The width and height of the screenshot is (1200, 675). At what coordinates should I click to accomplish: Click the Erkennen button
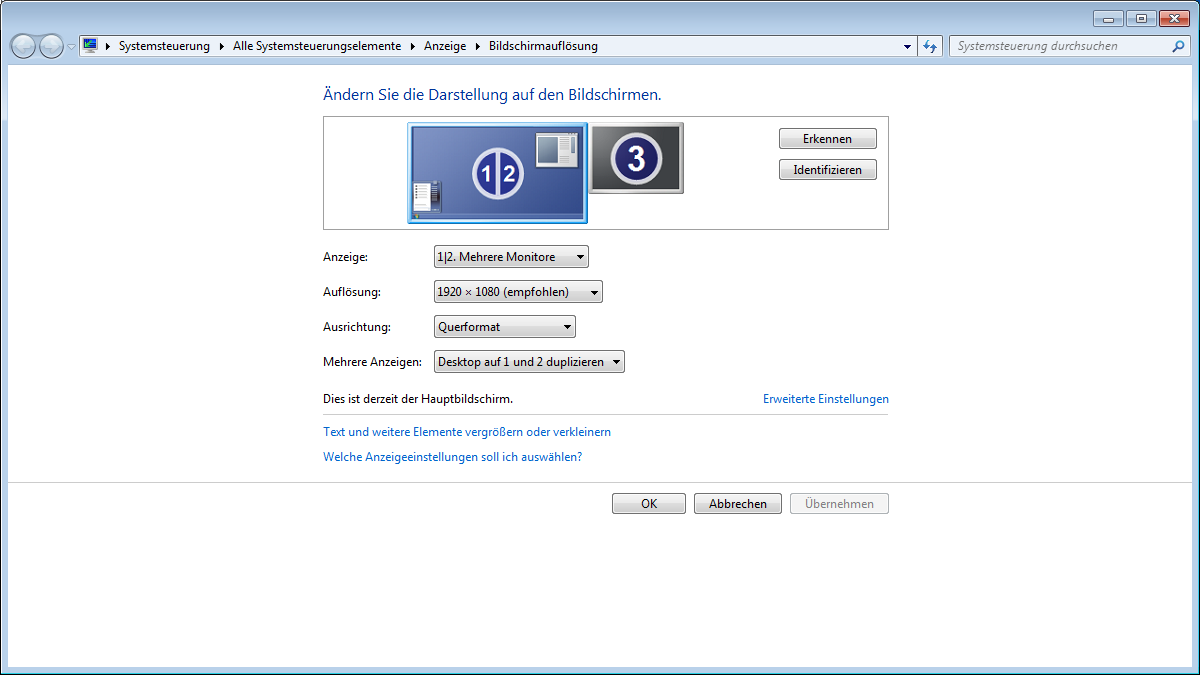pyautogui.click(x=828, y=139)
